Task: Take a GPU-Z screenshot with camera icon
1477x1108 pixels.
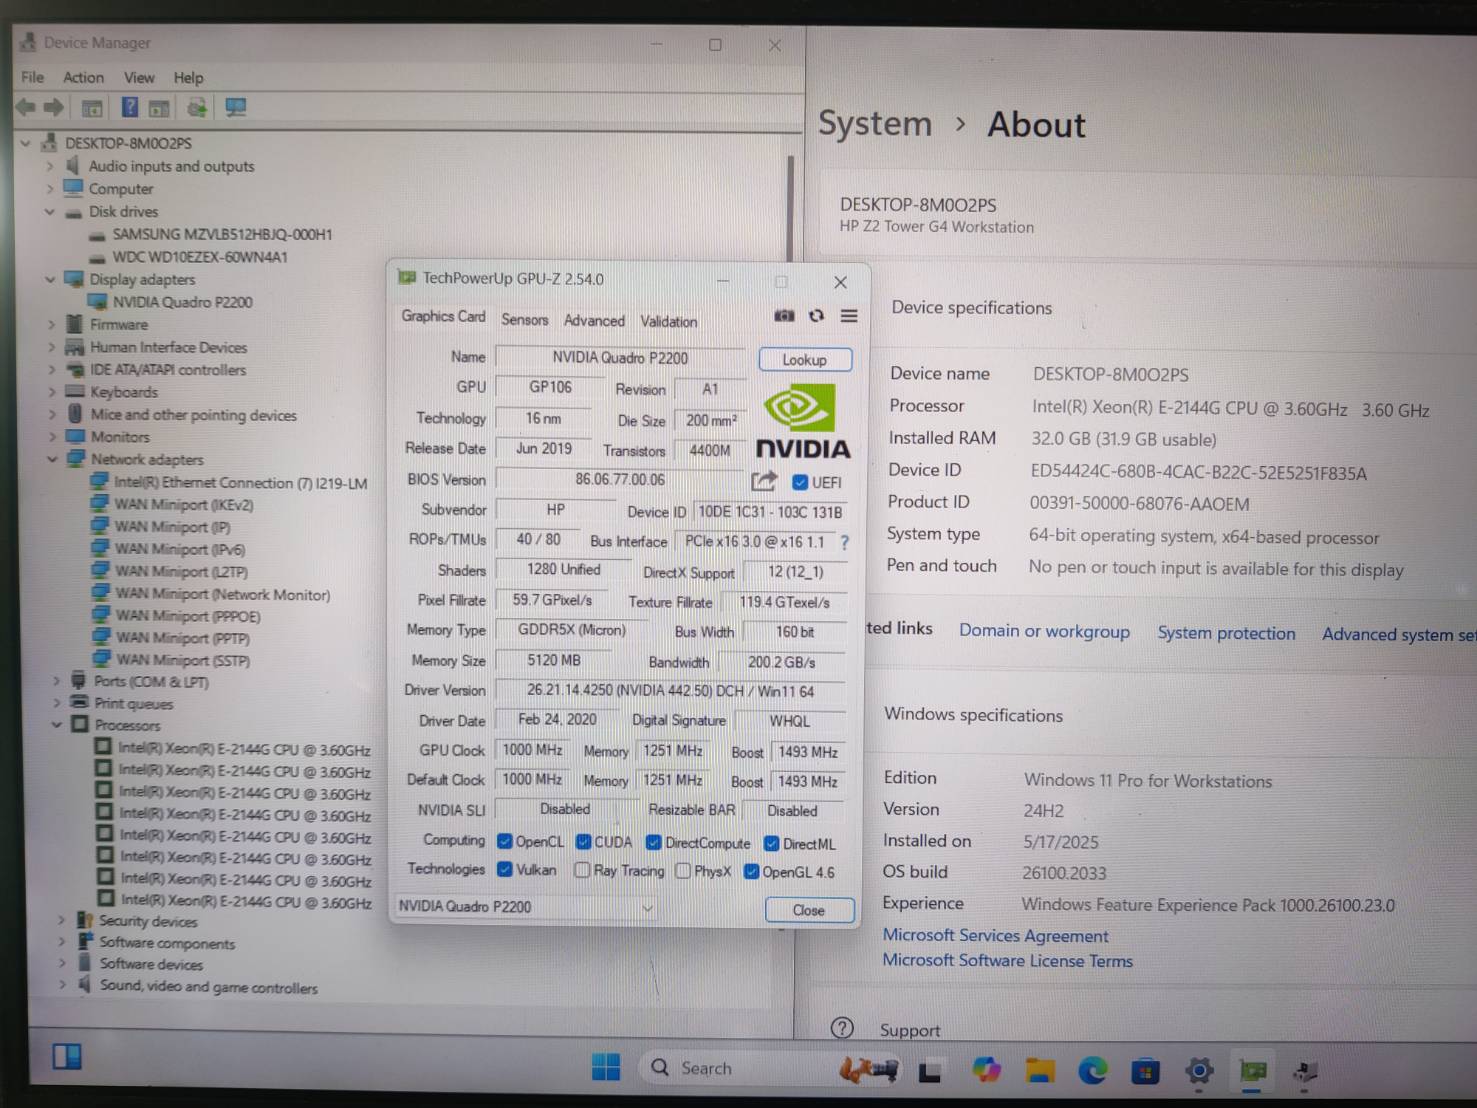Action: (785, 316)
